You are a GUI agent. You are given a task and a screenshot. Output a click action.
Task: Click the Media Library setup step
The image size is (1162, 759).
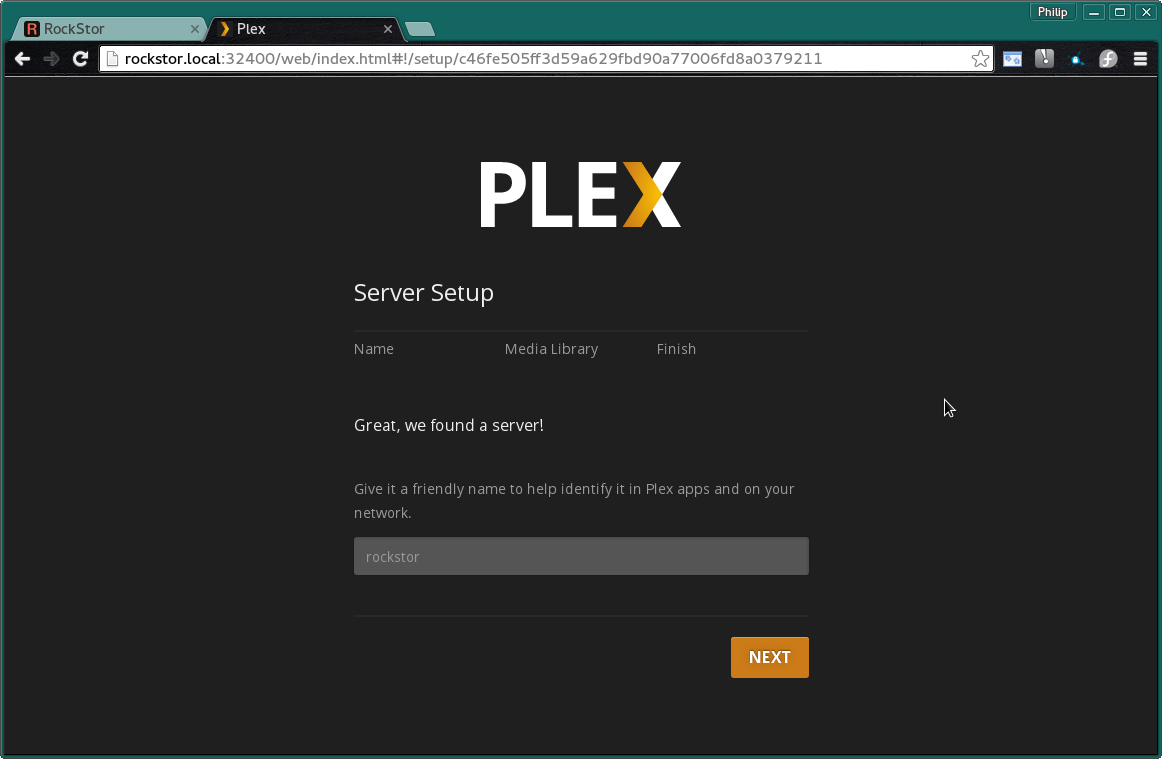[x=551, y=349]
